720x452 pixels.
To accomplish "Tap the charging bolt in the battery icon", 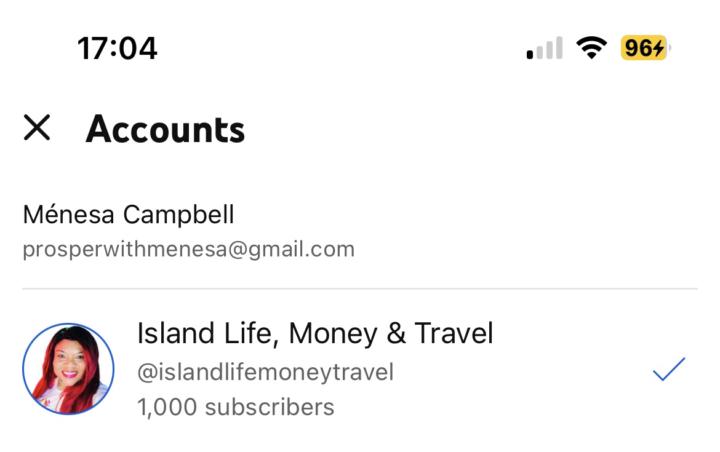I will 659,48.
